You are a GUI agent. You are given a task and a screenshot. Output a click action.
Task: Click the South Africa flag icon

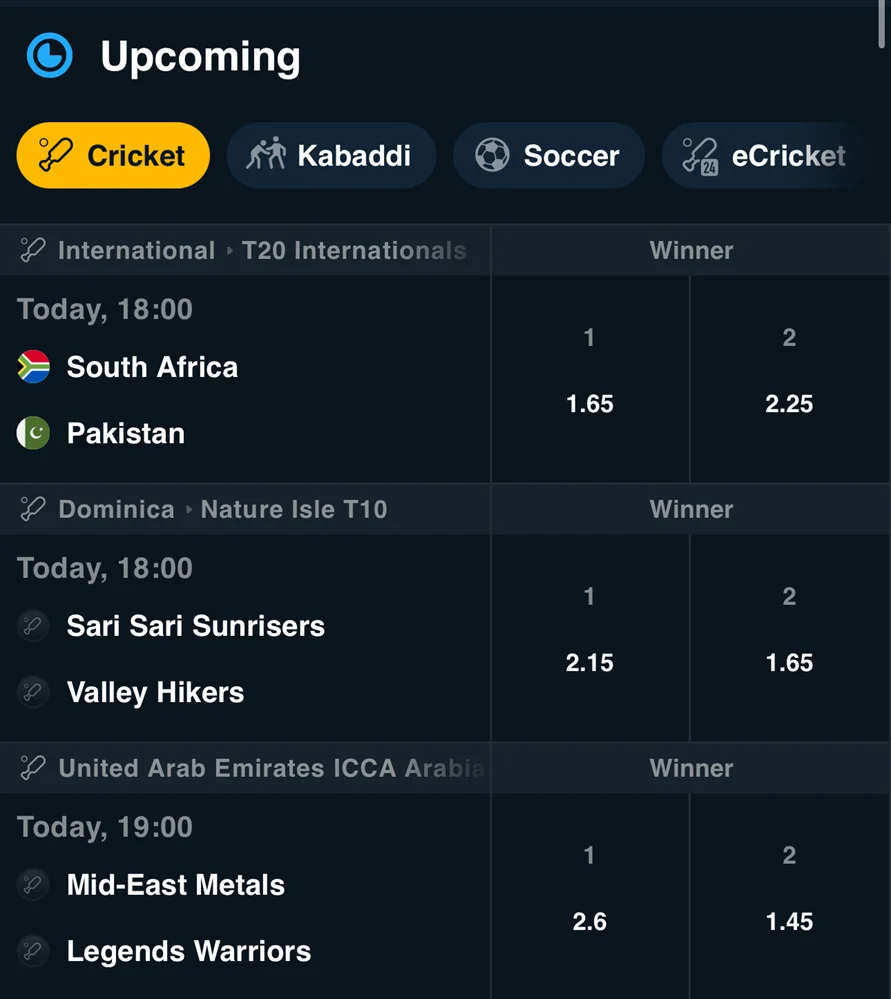32,367
